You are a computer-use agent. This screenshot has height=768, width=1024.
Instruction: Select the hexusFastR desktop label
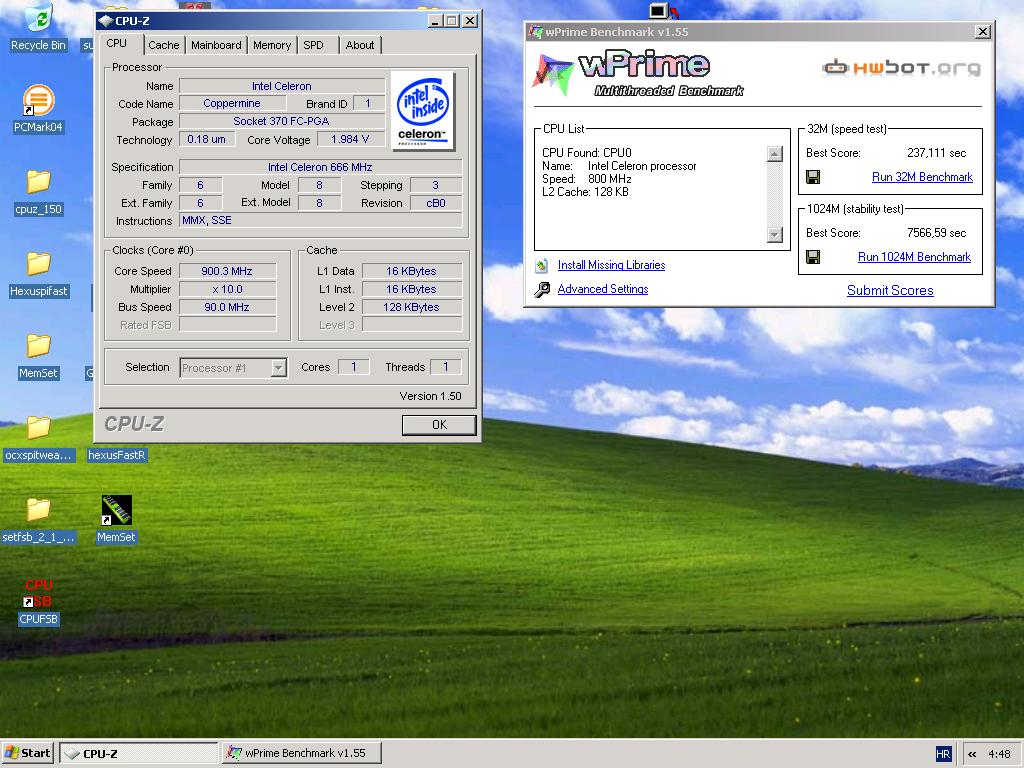(117, 455)
